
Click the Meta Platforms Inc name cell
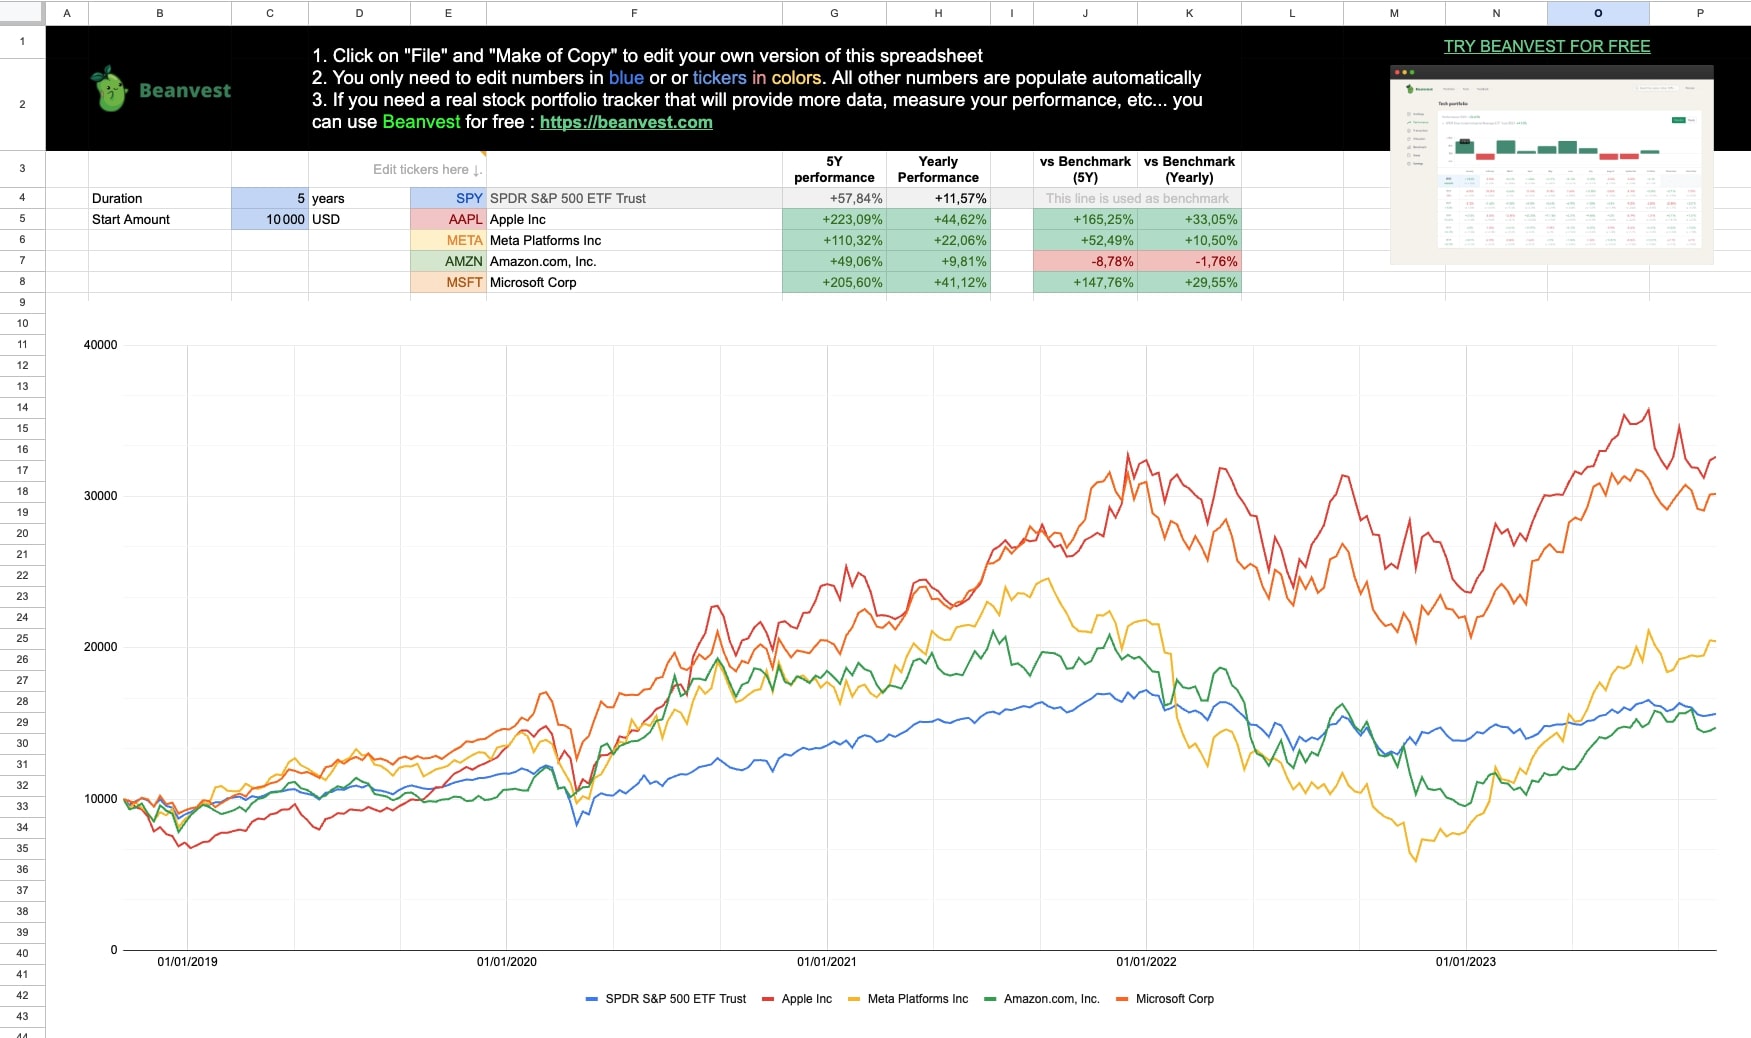(x=634, y=240)
